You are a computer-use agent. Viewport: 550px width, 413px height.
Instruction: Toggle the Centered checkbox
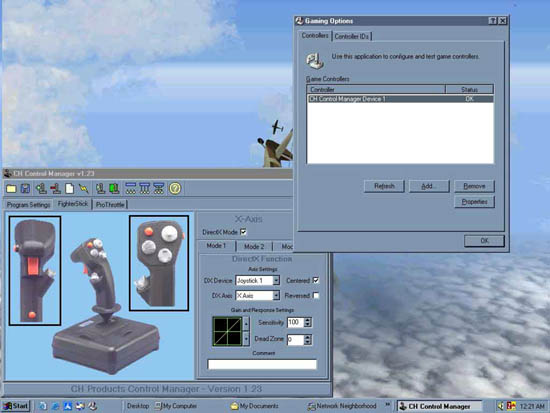tap(316, 280)
